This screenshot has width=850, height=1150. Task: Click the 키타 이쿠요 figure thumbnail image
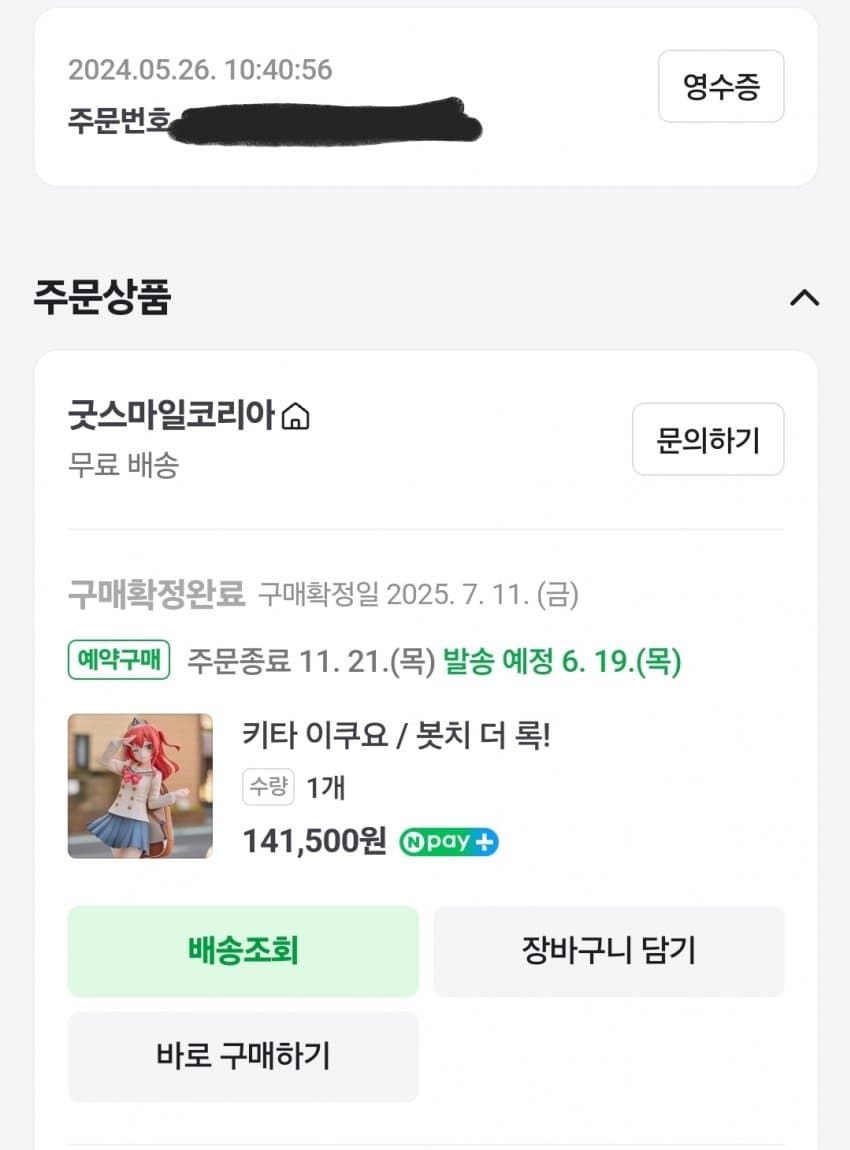click(140, 786)
